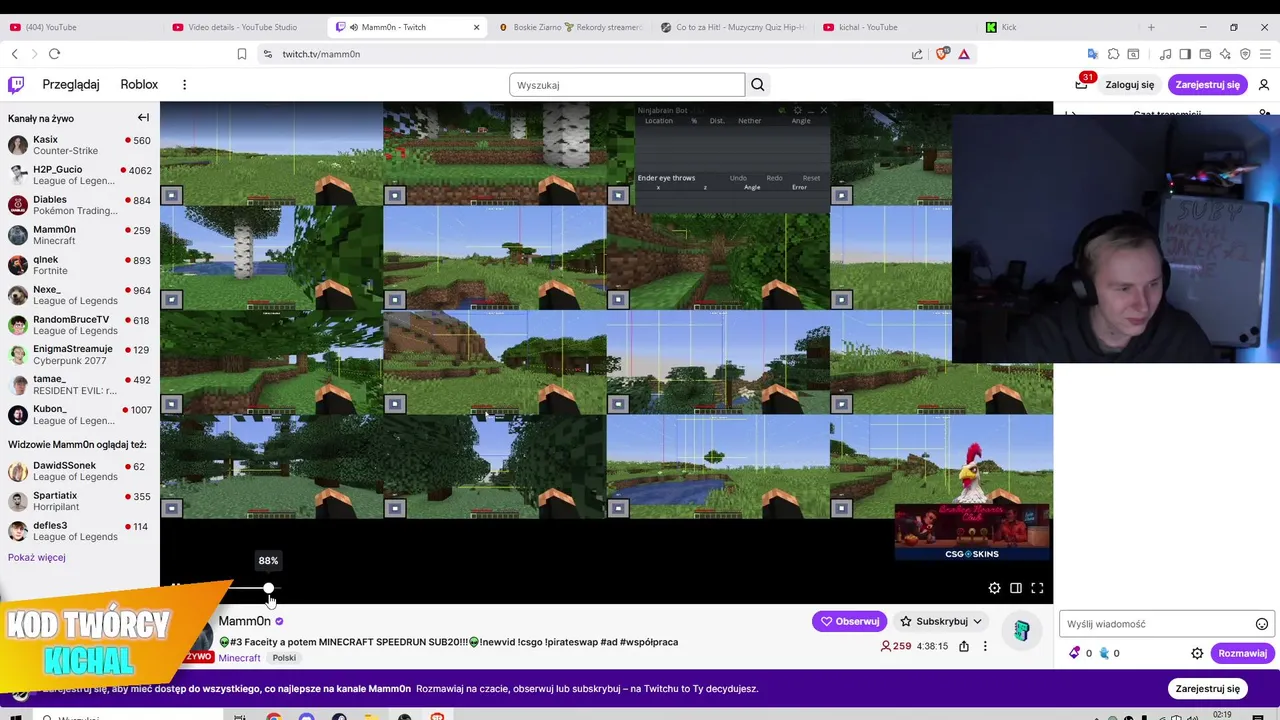Image resolution: width=1280 pixels, height=720 pixels.
Task: Open H2P_Gucio channel in sidebar
Action: 80,175
